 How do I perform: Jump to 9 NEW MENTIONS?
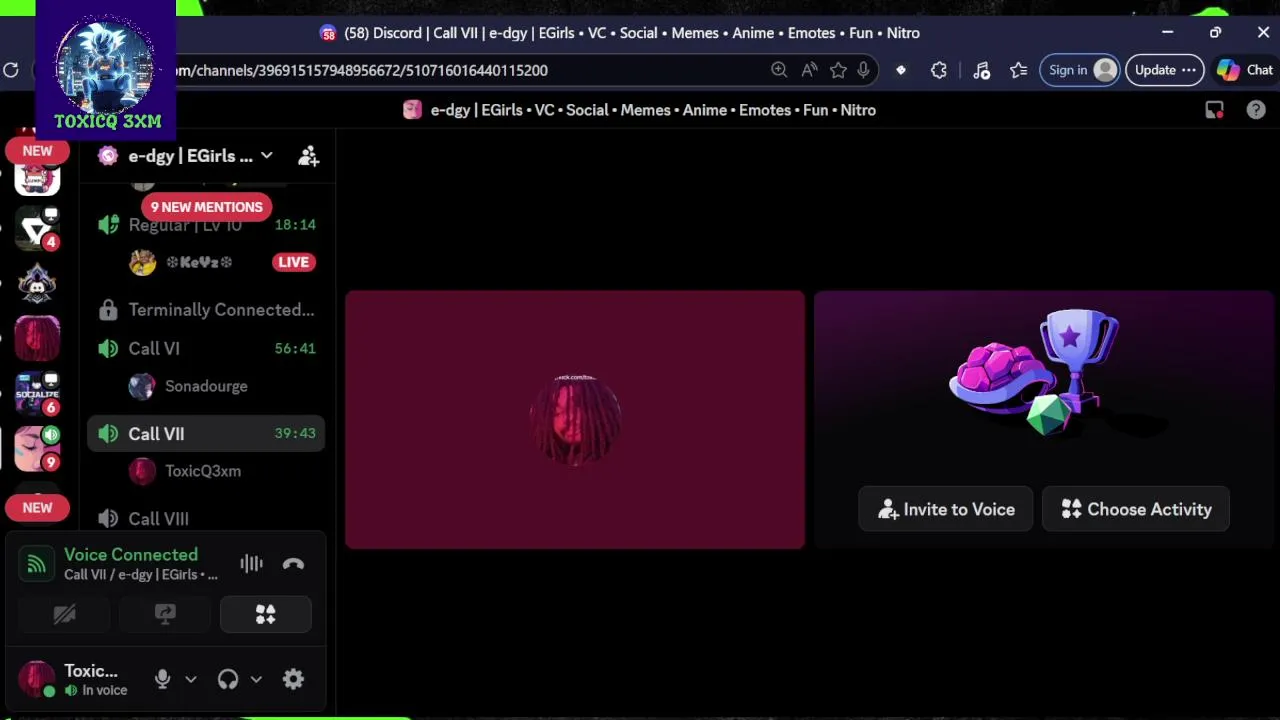tap(206, 207)
